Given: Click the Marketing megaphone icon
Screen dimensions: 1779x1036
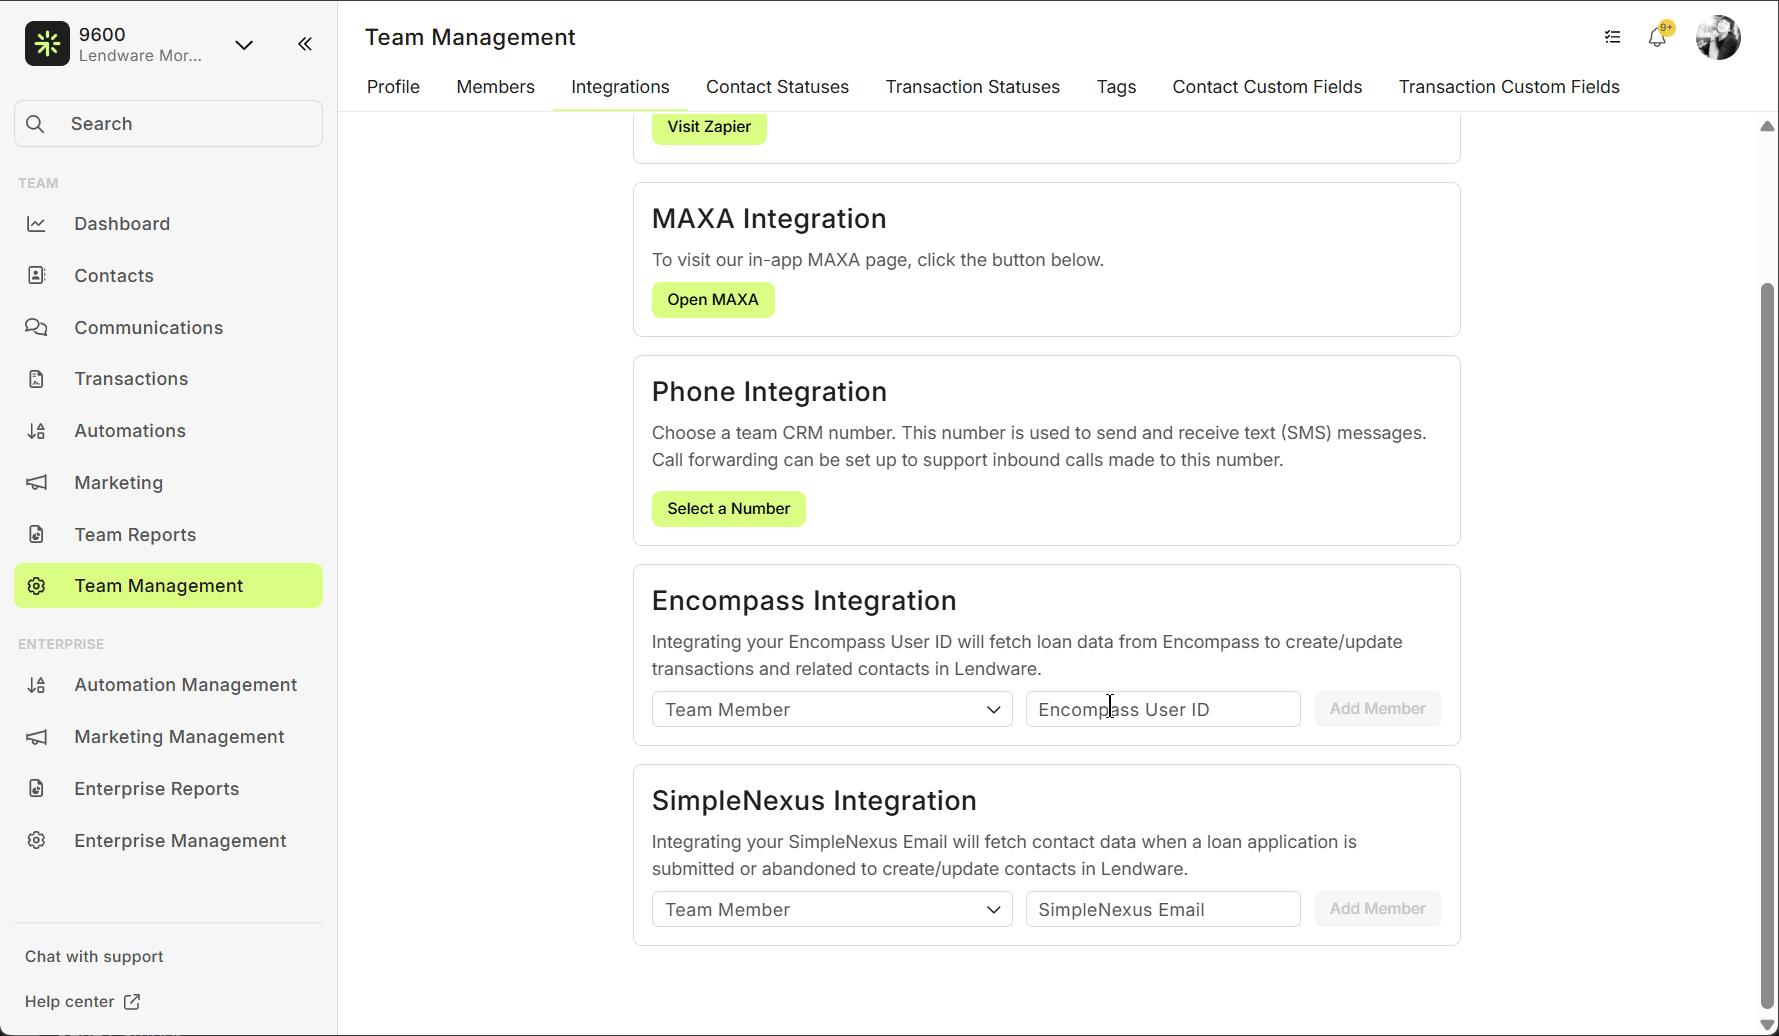Looking at the screenshot, I should pyautogui.click(x=37, y=483).
